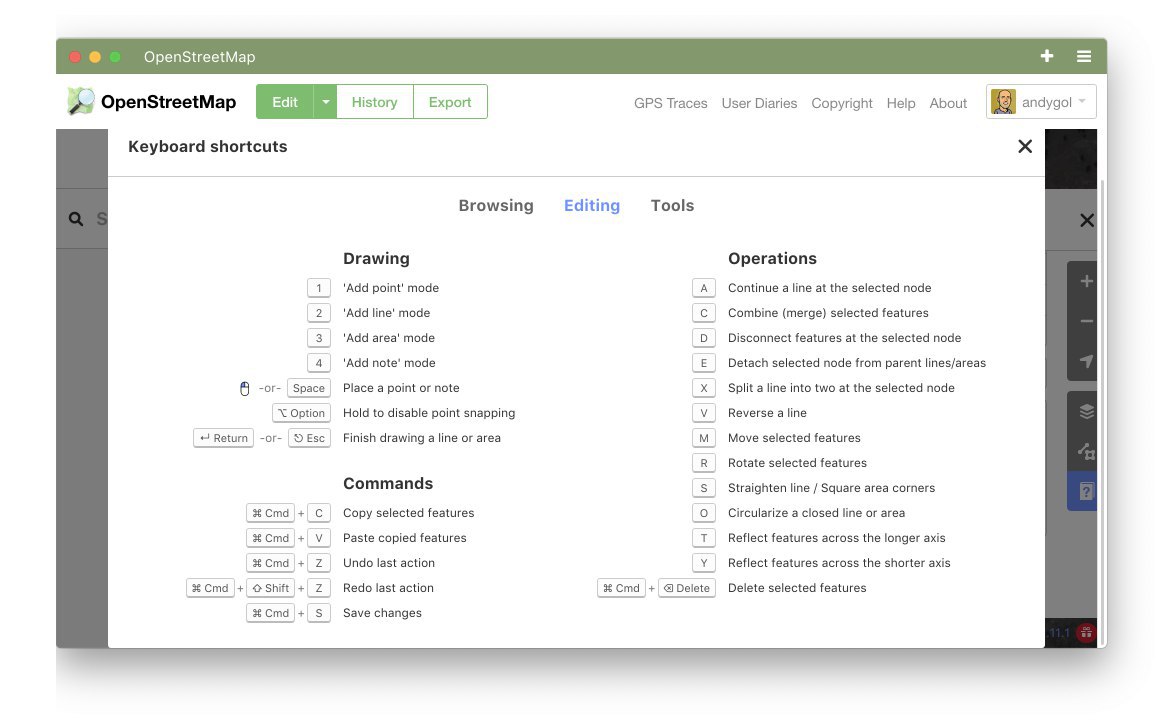The width and height of the screenshot is (1163, 722).
Task: Click the M key cap for Move
Action: pos(703,438)
